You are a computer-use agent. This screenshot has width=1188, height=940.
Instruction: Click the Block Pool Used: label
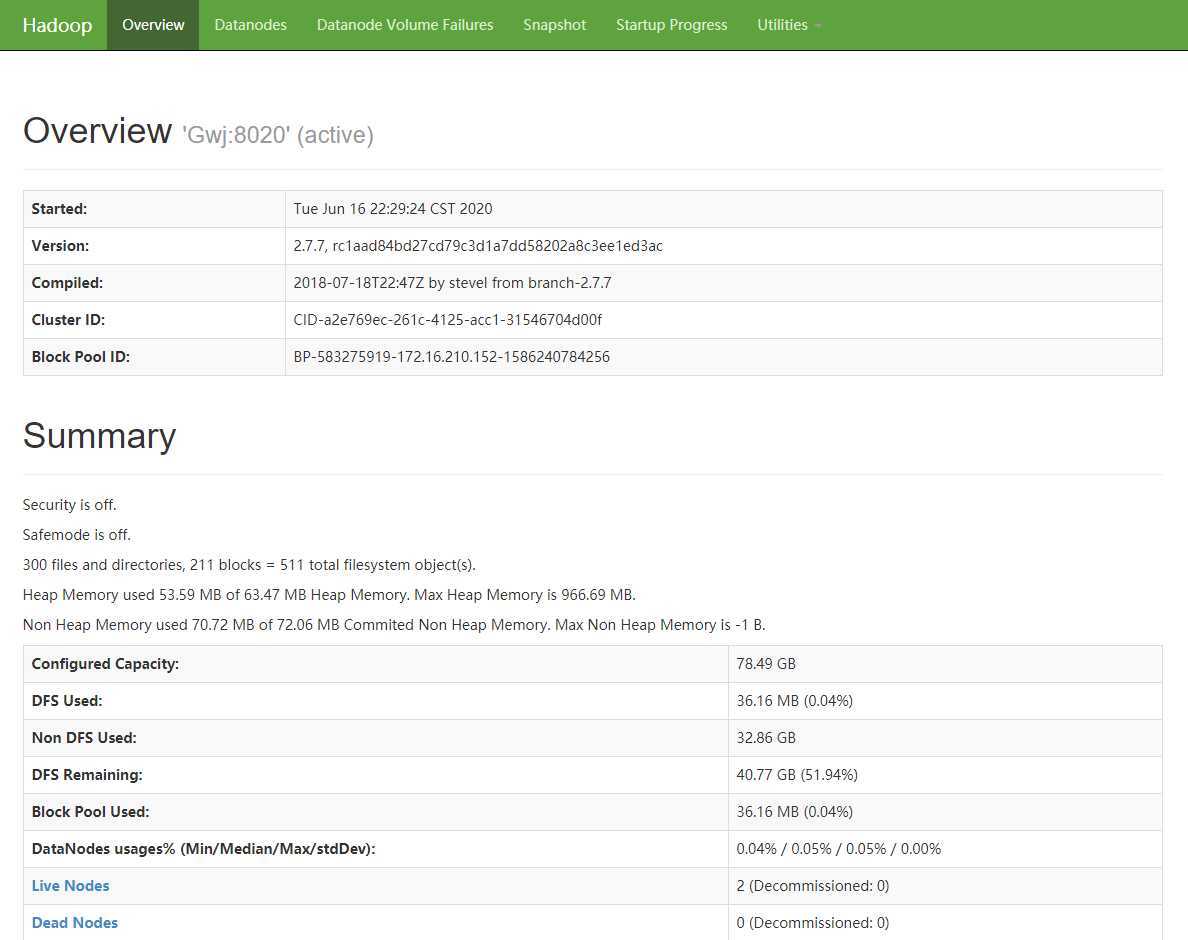pyautogui.click(x=91, y=812)
